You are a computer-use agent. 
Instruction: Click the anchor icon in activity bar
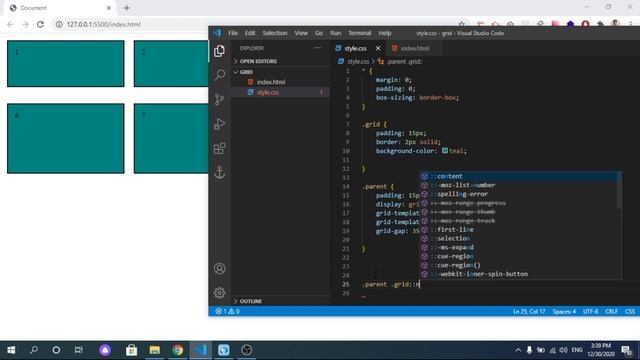click(x=219, y=172)
